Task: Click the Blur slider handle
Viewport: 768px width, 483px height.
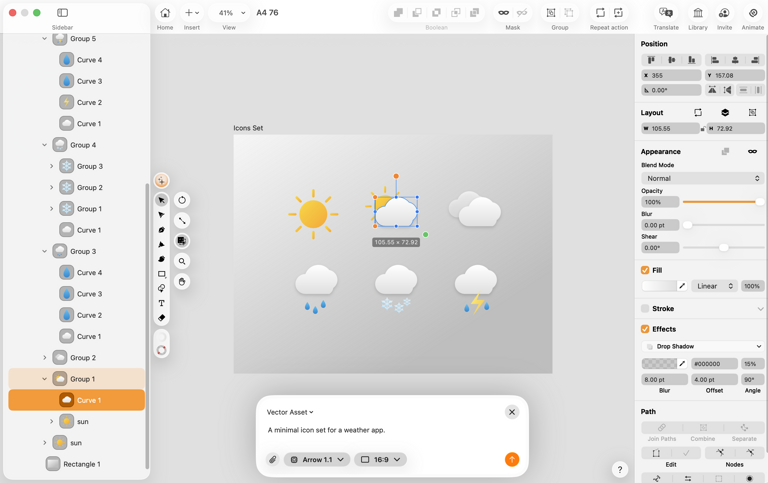Action: tap(688, 225)
